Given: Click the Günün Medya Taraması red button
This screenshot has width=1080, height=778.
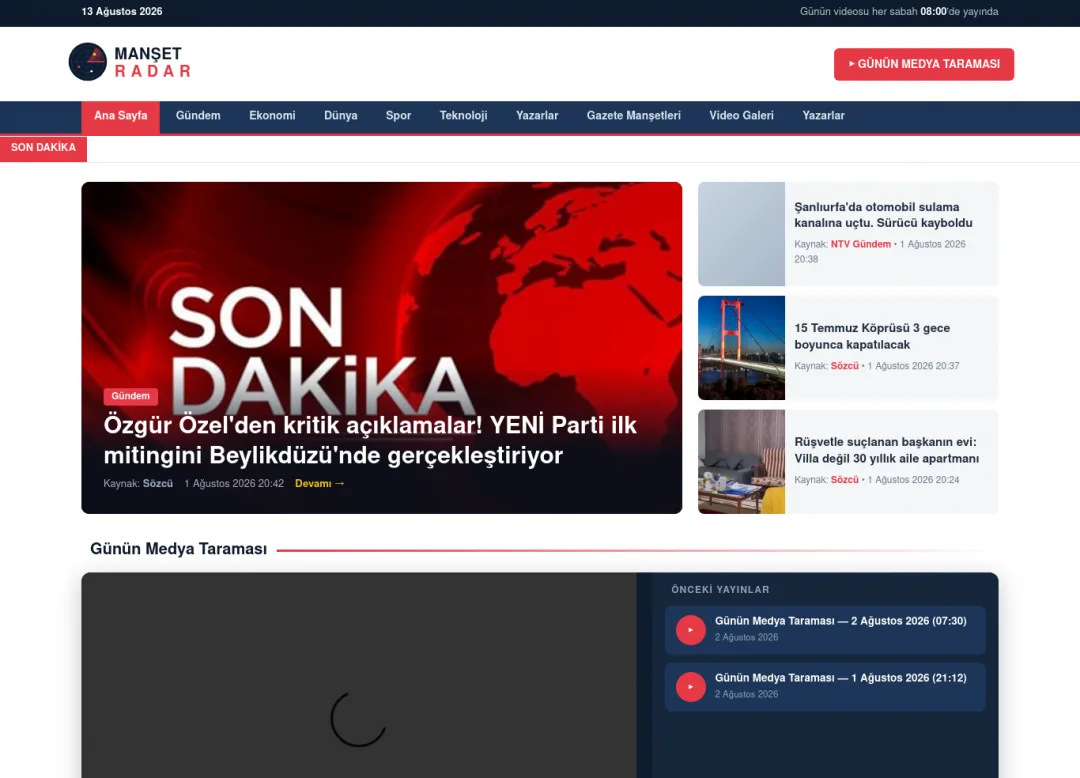Looking at the screenshot, I should (924, 64).
